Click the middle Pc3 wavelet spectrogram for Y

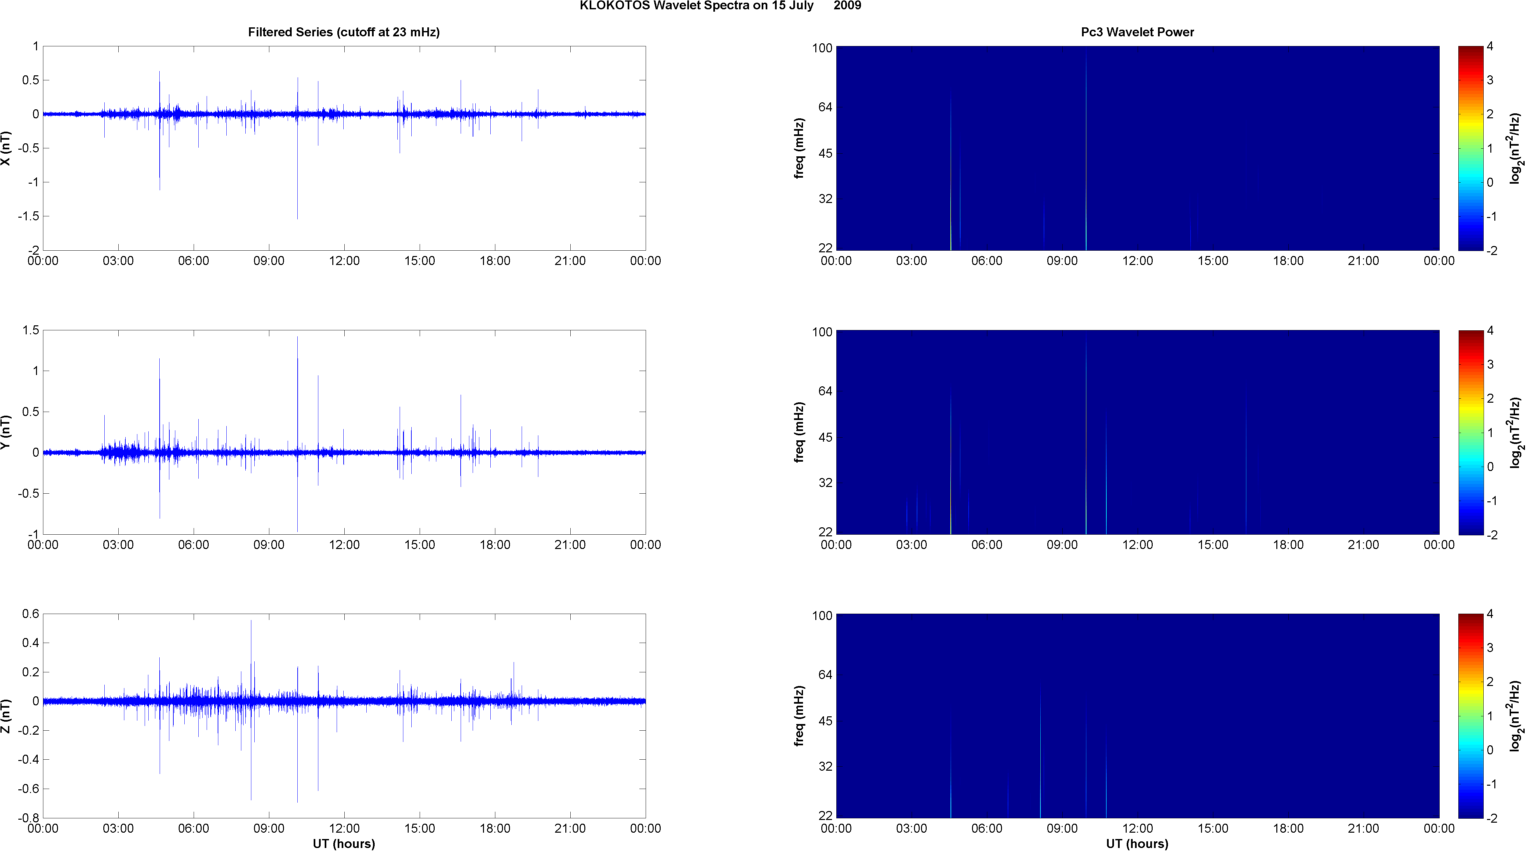1137,432
